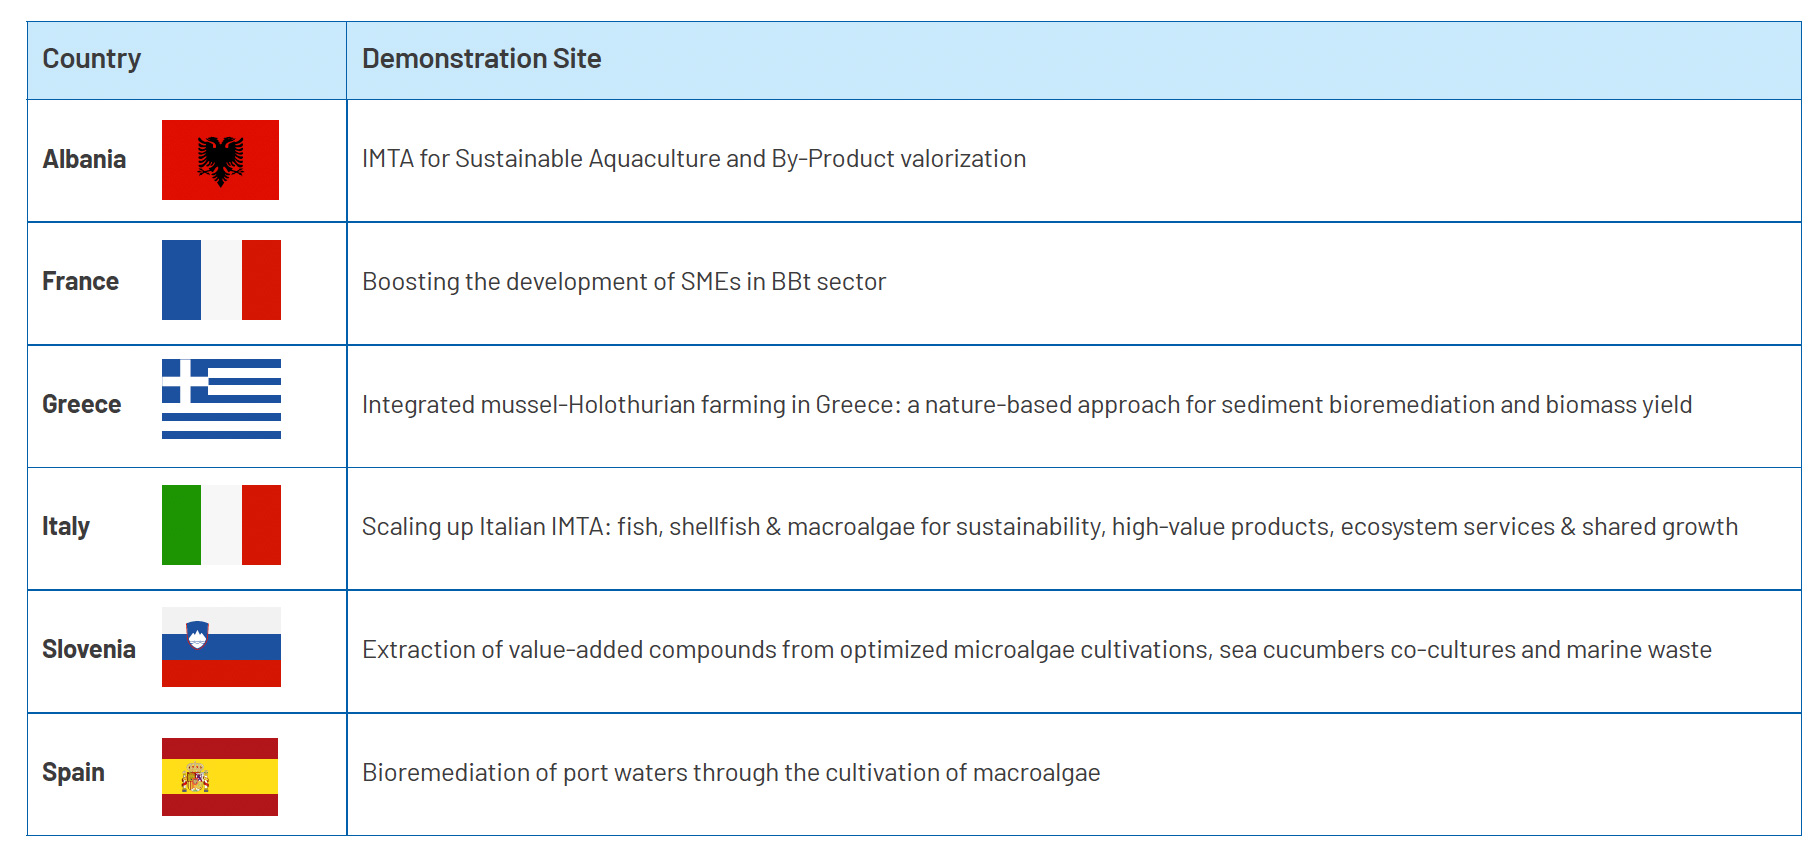The image size is (1814, 854).
Task: Click the France flag icon
Action: (x=221, y=280)
